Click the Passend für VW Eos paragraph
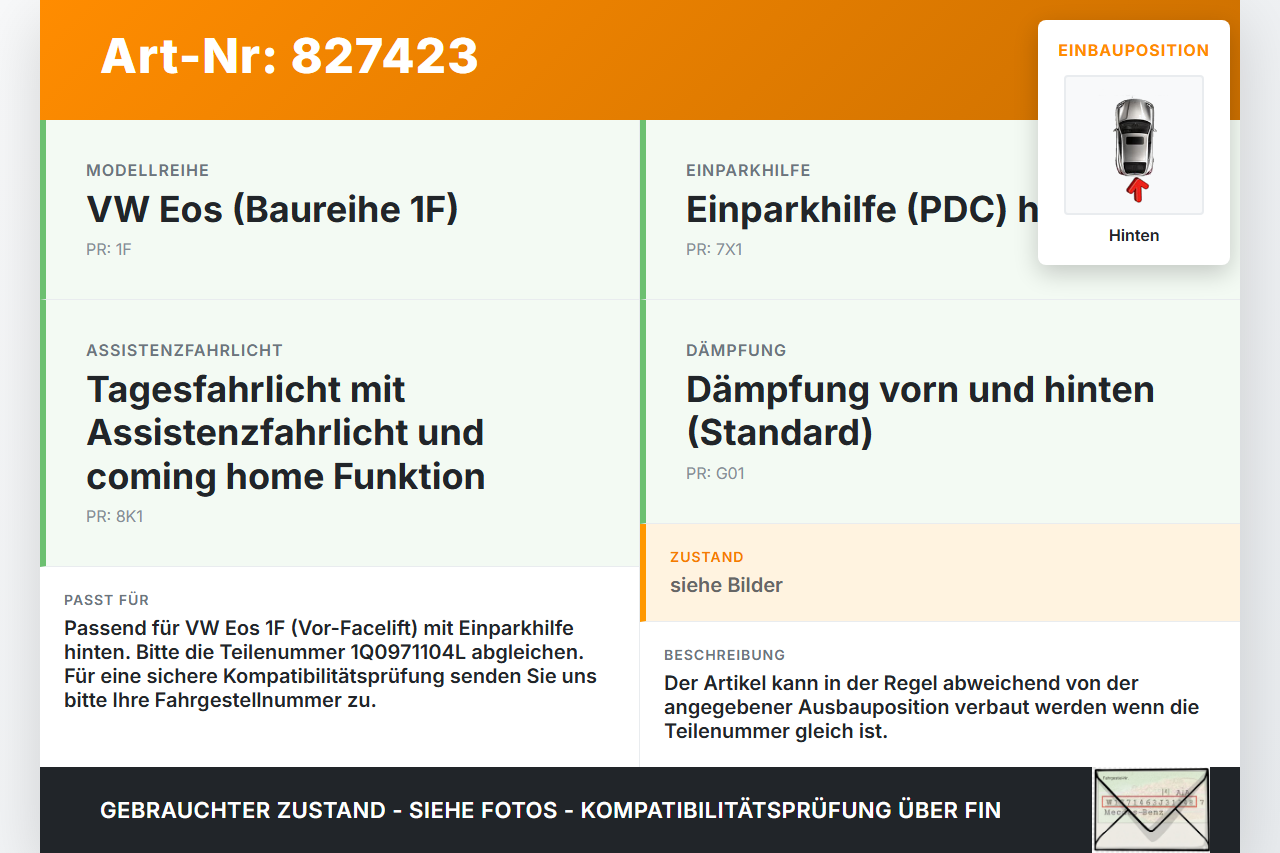 pyautogui.click(x=331, y=664)
